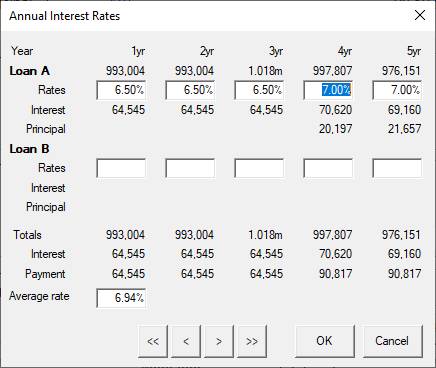Click Loan B 2yr rate field
Viewport: 436px width, 368px height.
[190, 168]
